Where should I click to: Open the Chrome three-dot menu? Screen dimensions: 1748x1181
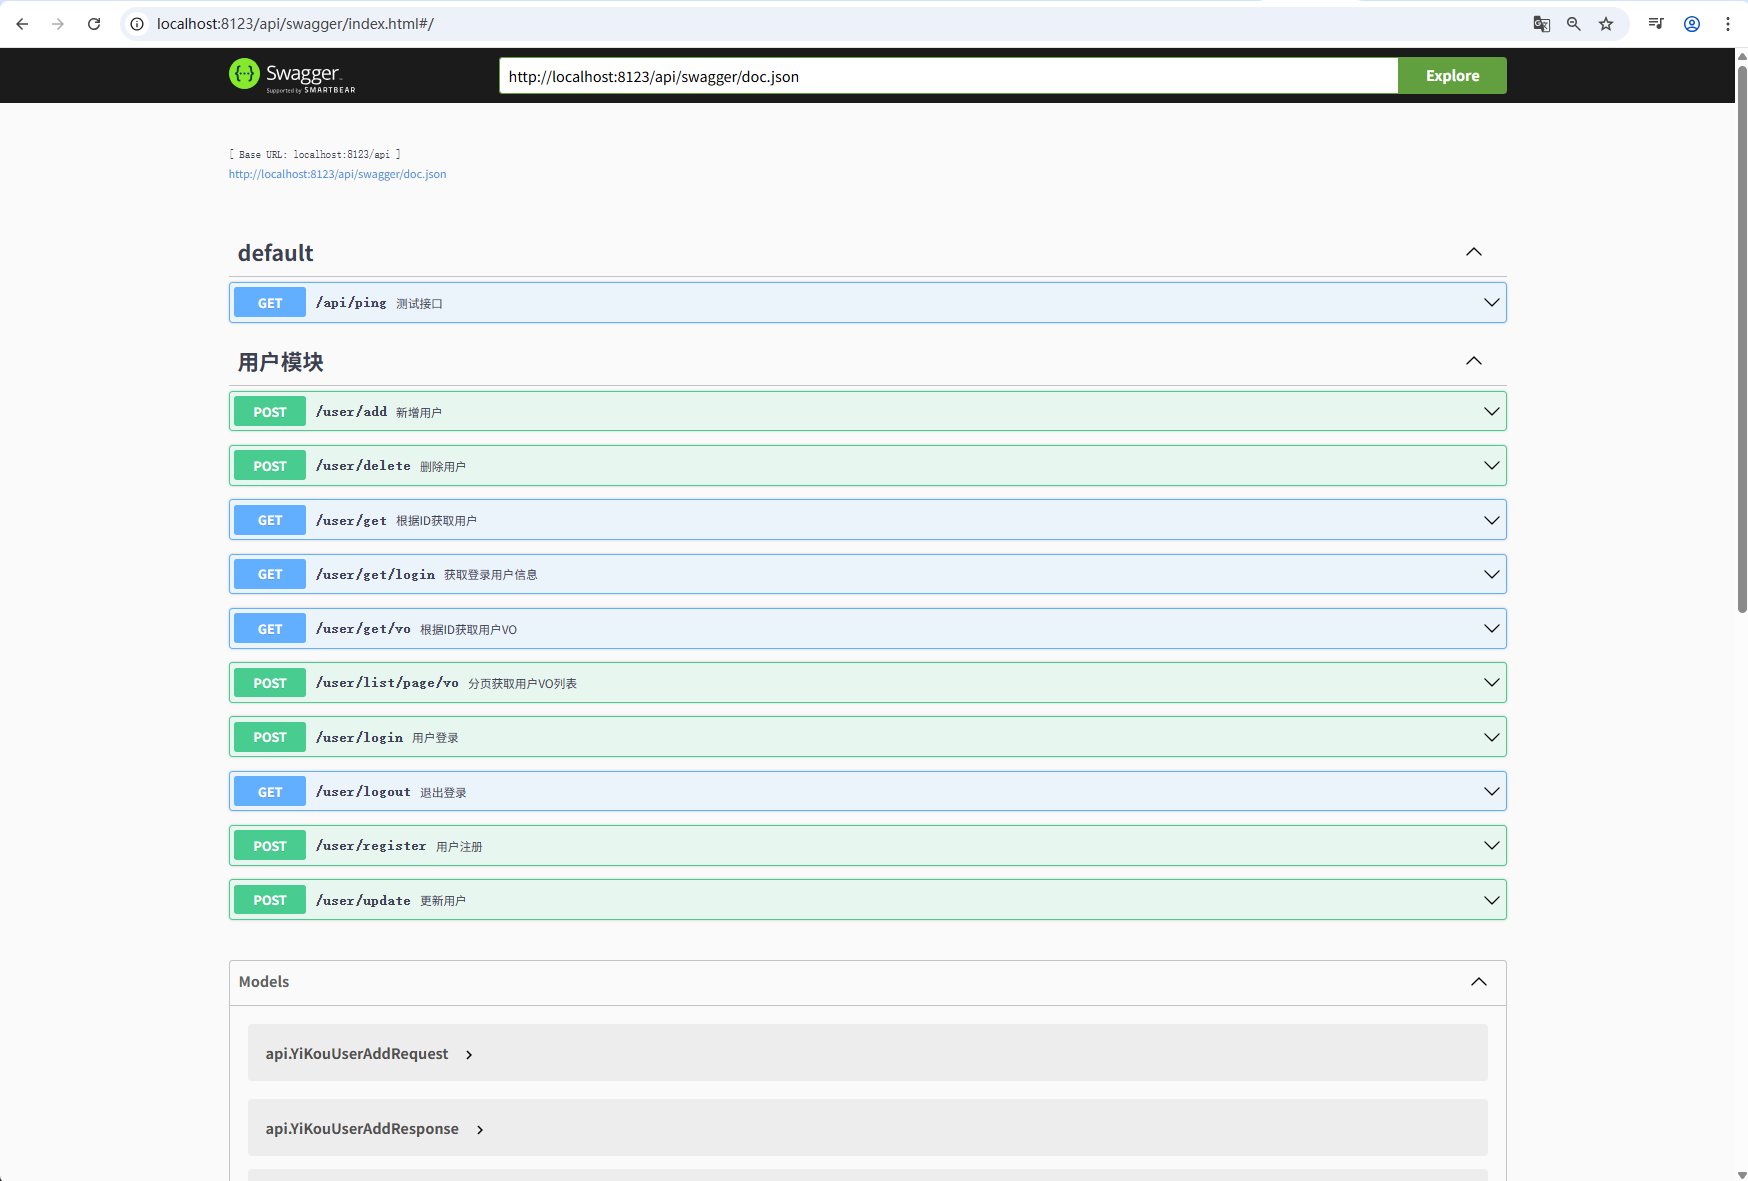point(1728,24)
